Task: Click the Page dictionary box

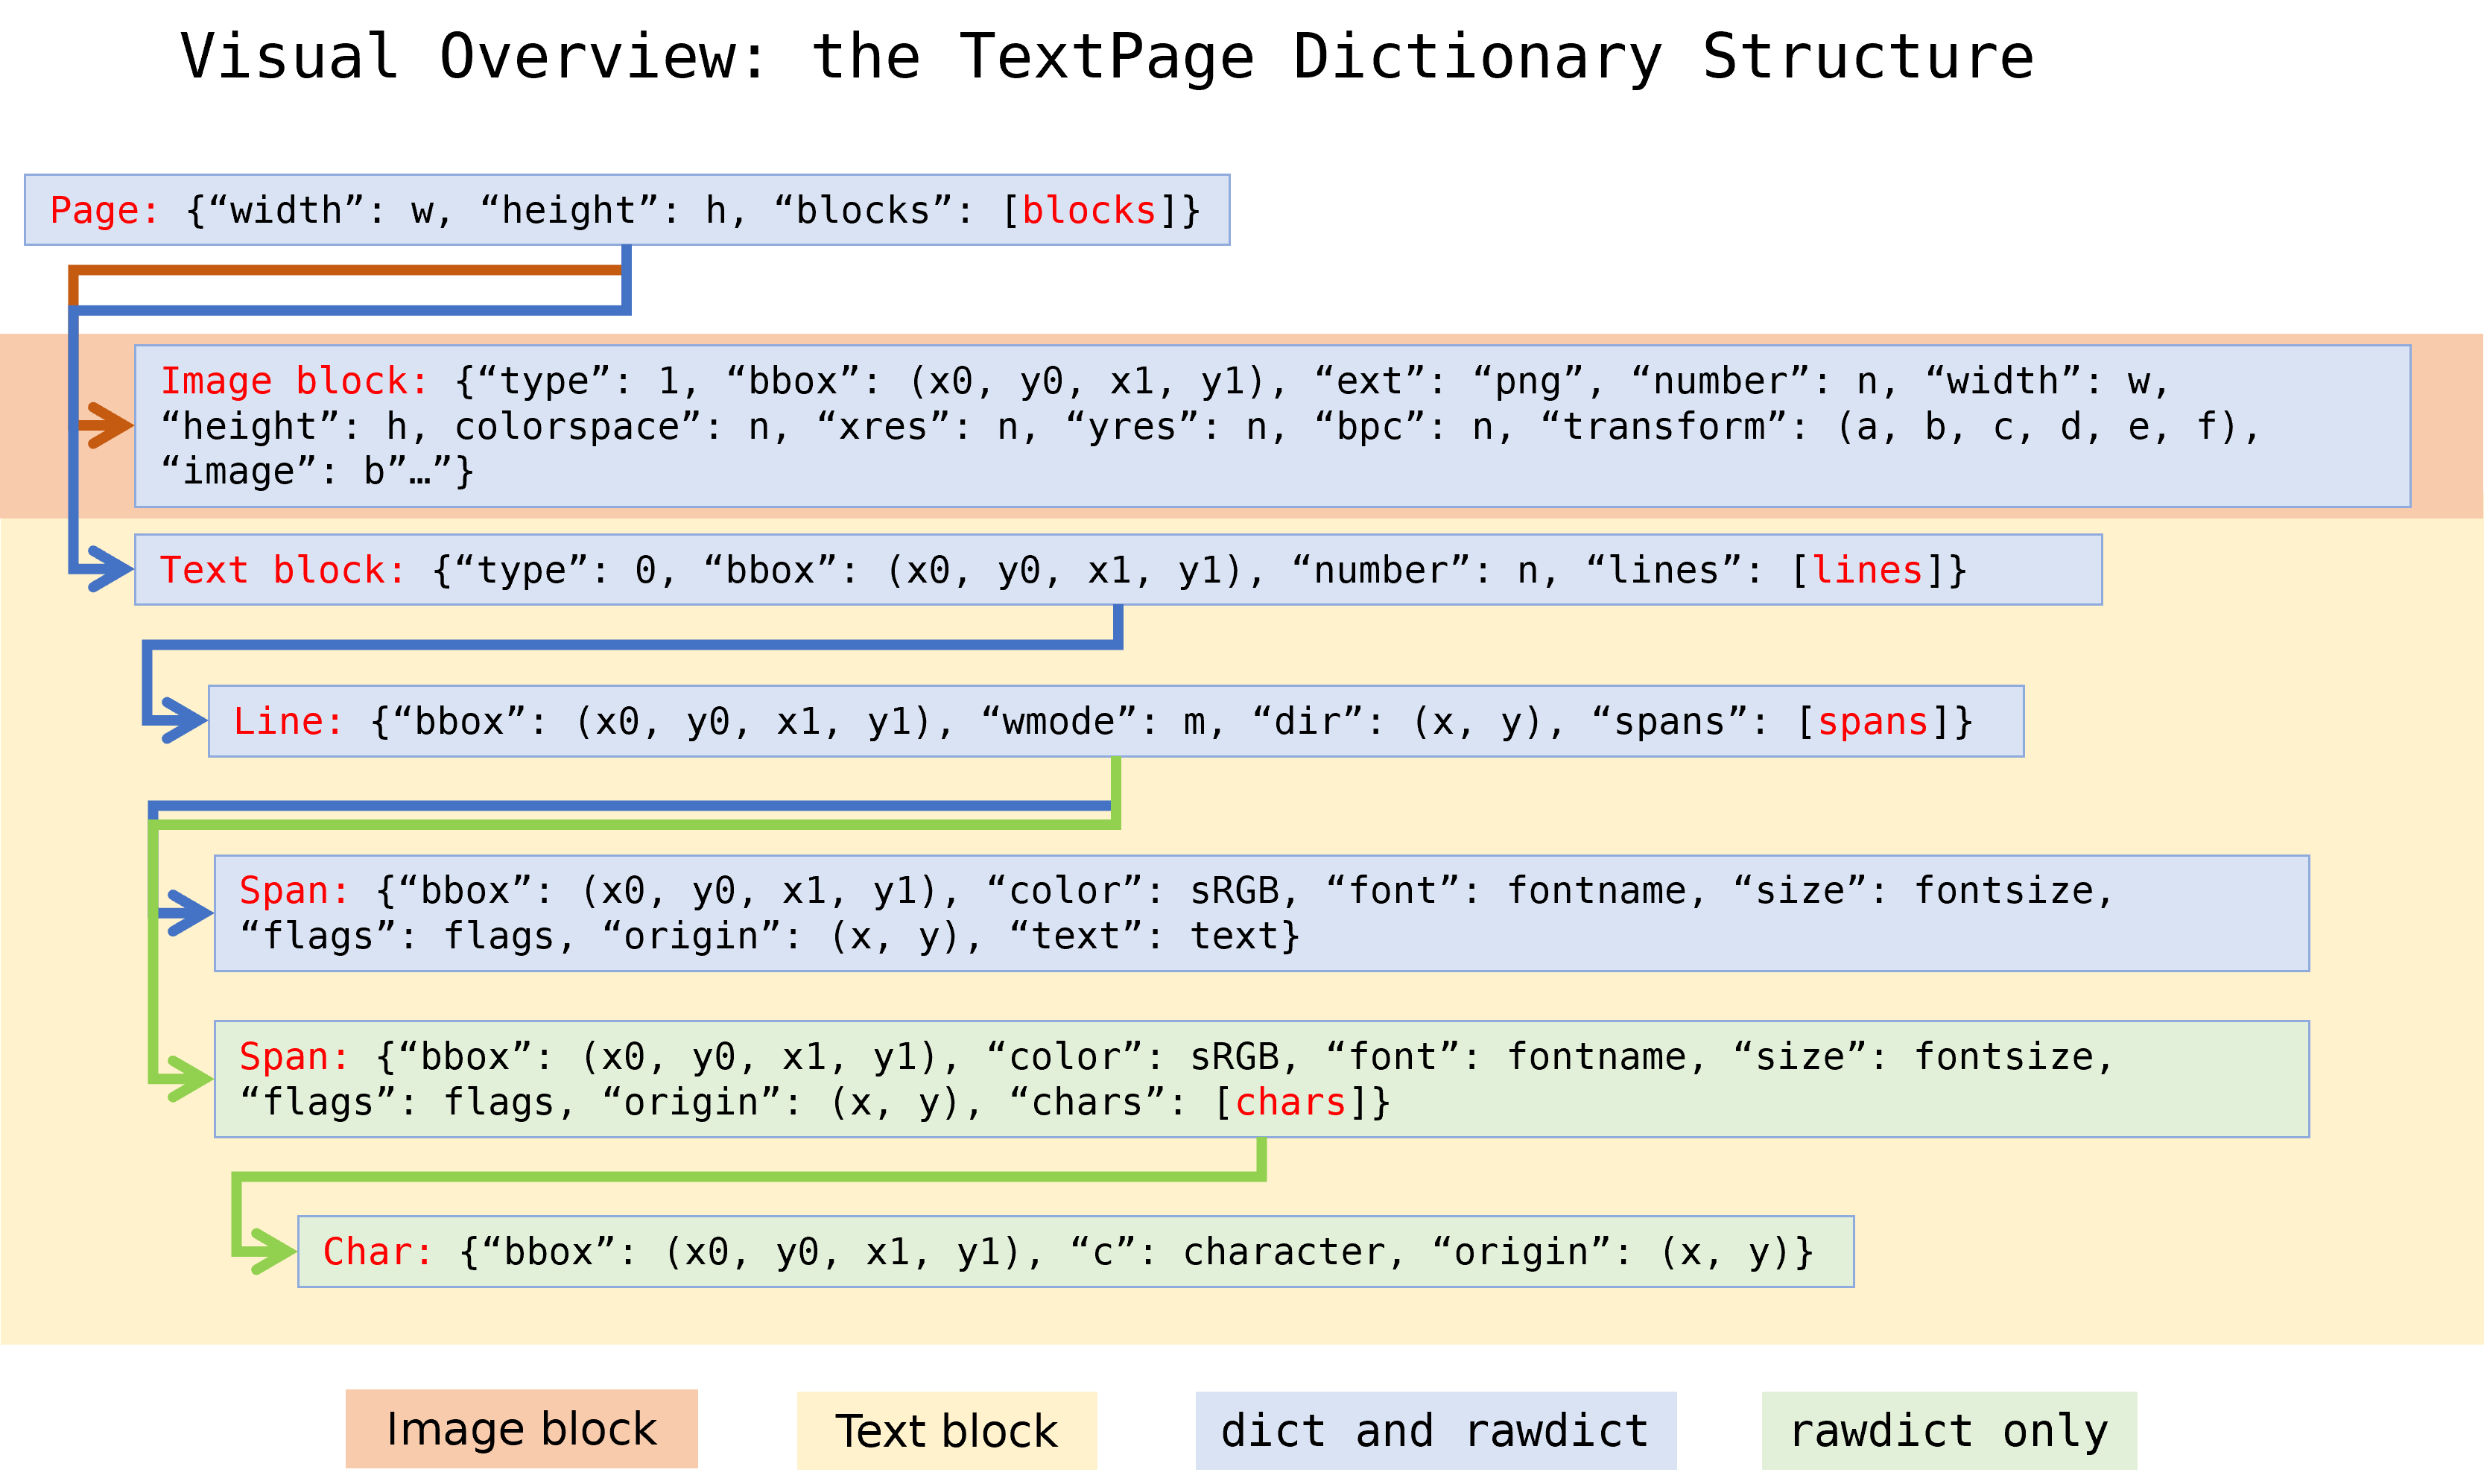Action: pyautogui.click(x=627, y=210)
